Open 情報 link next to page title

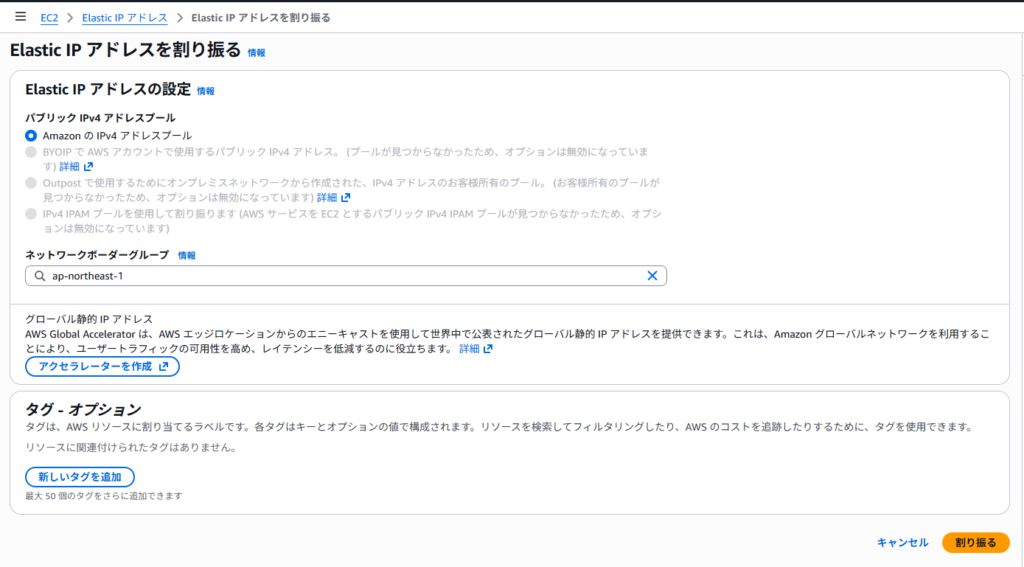click(x=257, y=52)
